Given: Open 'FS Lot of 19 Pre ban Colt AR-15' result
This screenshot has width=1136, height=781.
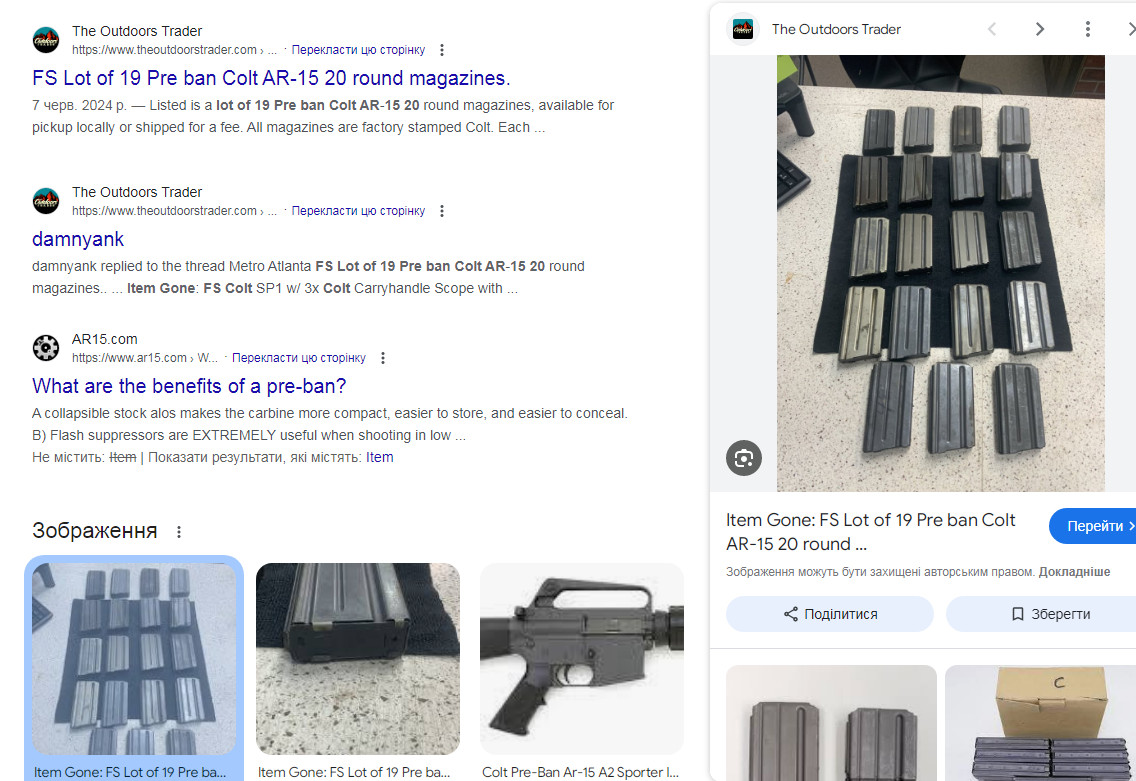Looking at the screenshot, I should click(x=271, y=78).
